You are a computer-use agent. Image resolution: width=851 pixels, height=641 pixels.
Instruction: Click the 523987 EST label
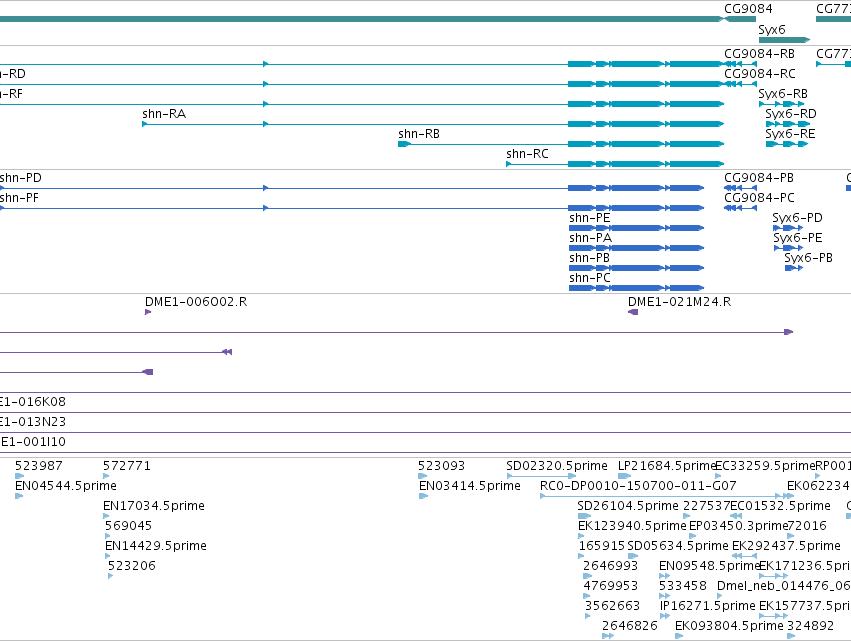[39, 466]
